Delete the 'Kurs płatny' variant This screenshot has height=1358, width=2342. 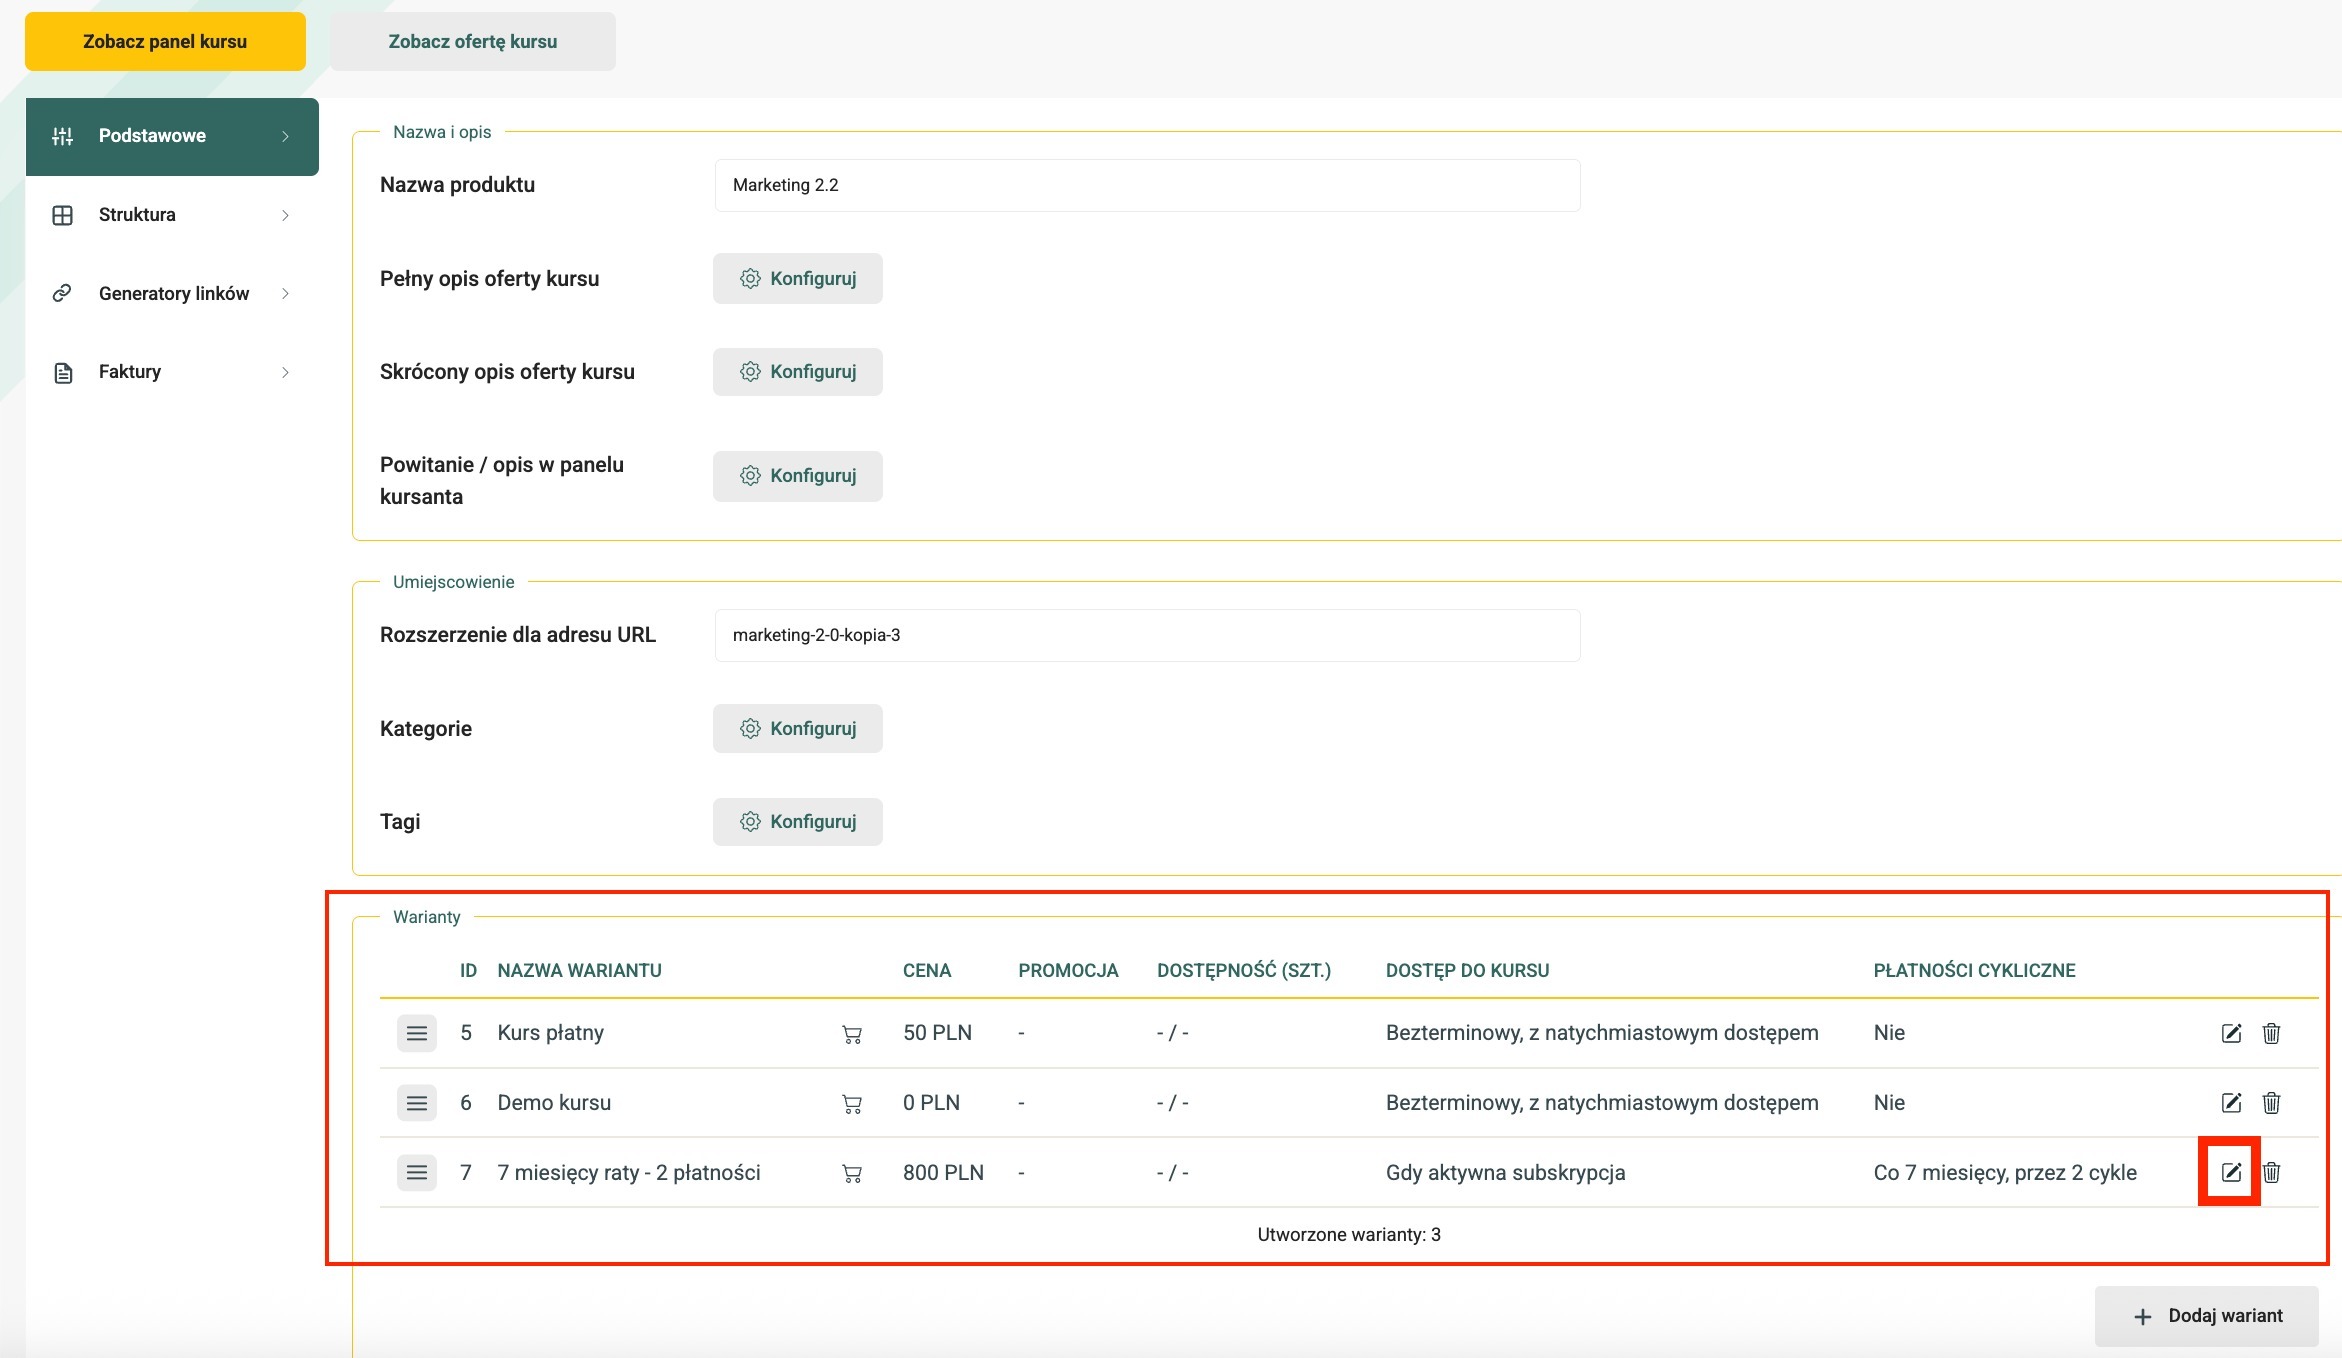[2271, 1033]
